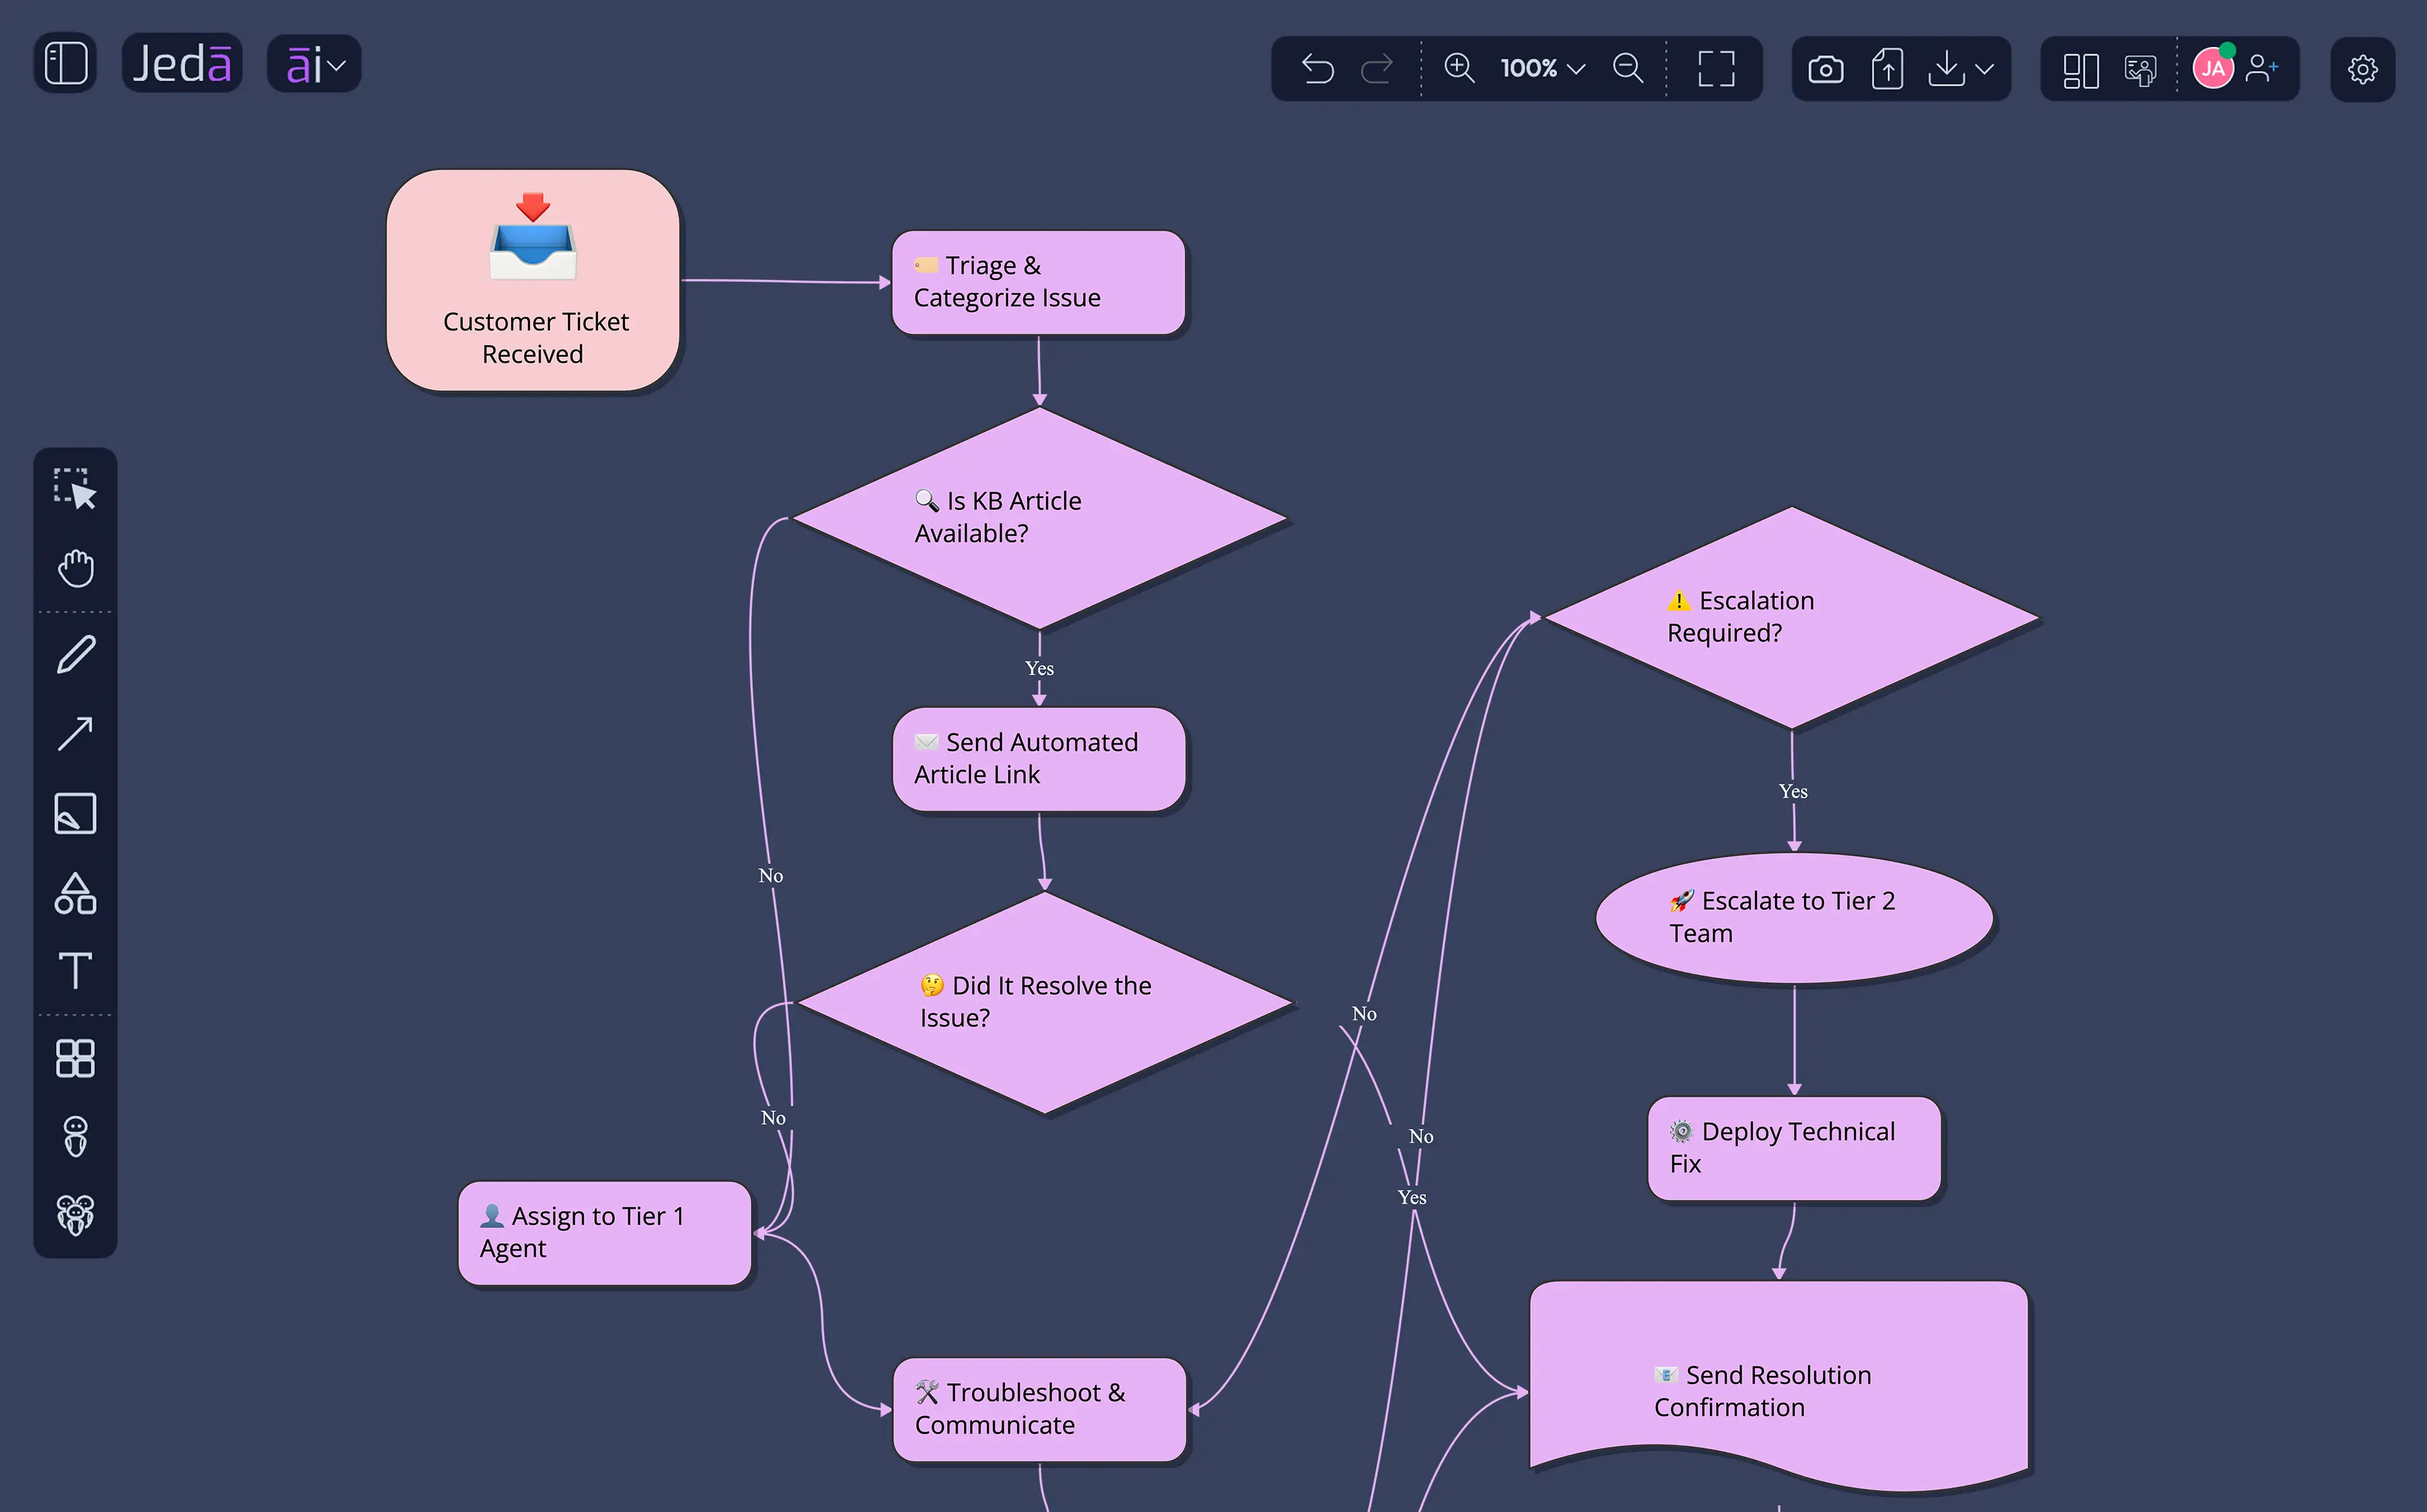Open the multi-agent AI tool
The height and width of the screenshot is (1512, 2427).
click(75, 1215)
